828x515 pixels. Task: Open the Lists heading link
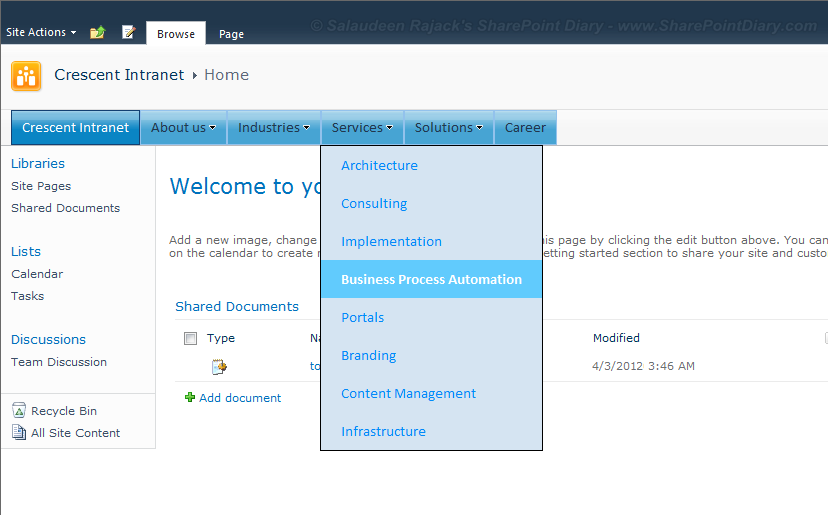(x=26, y=251)
